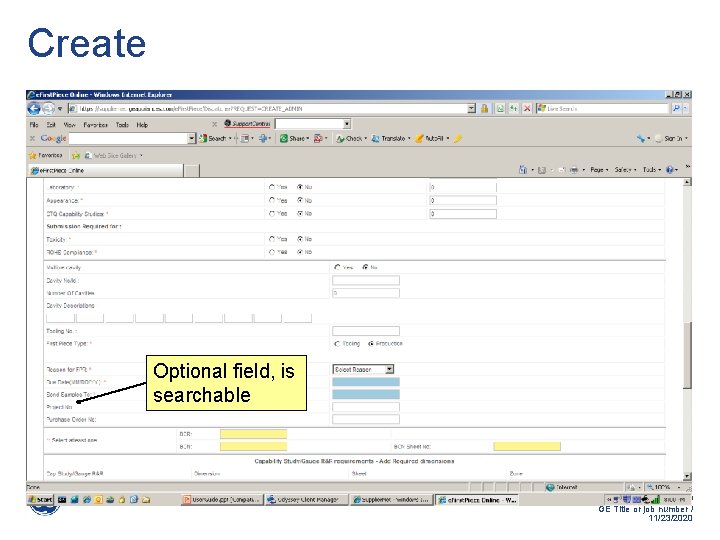Click the Google toolbar Check spelling button

pos(351,138)
